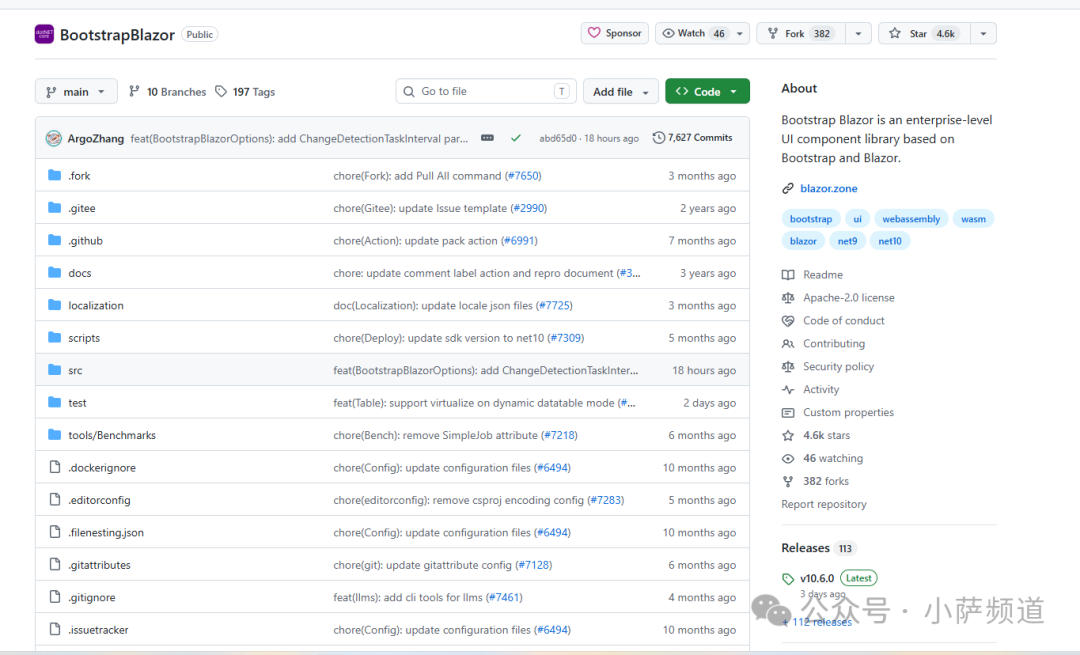Star the repository
Viewport: 1080px width, 655px height.
point(924,33)
